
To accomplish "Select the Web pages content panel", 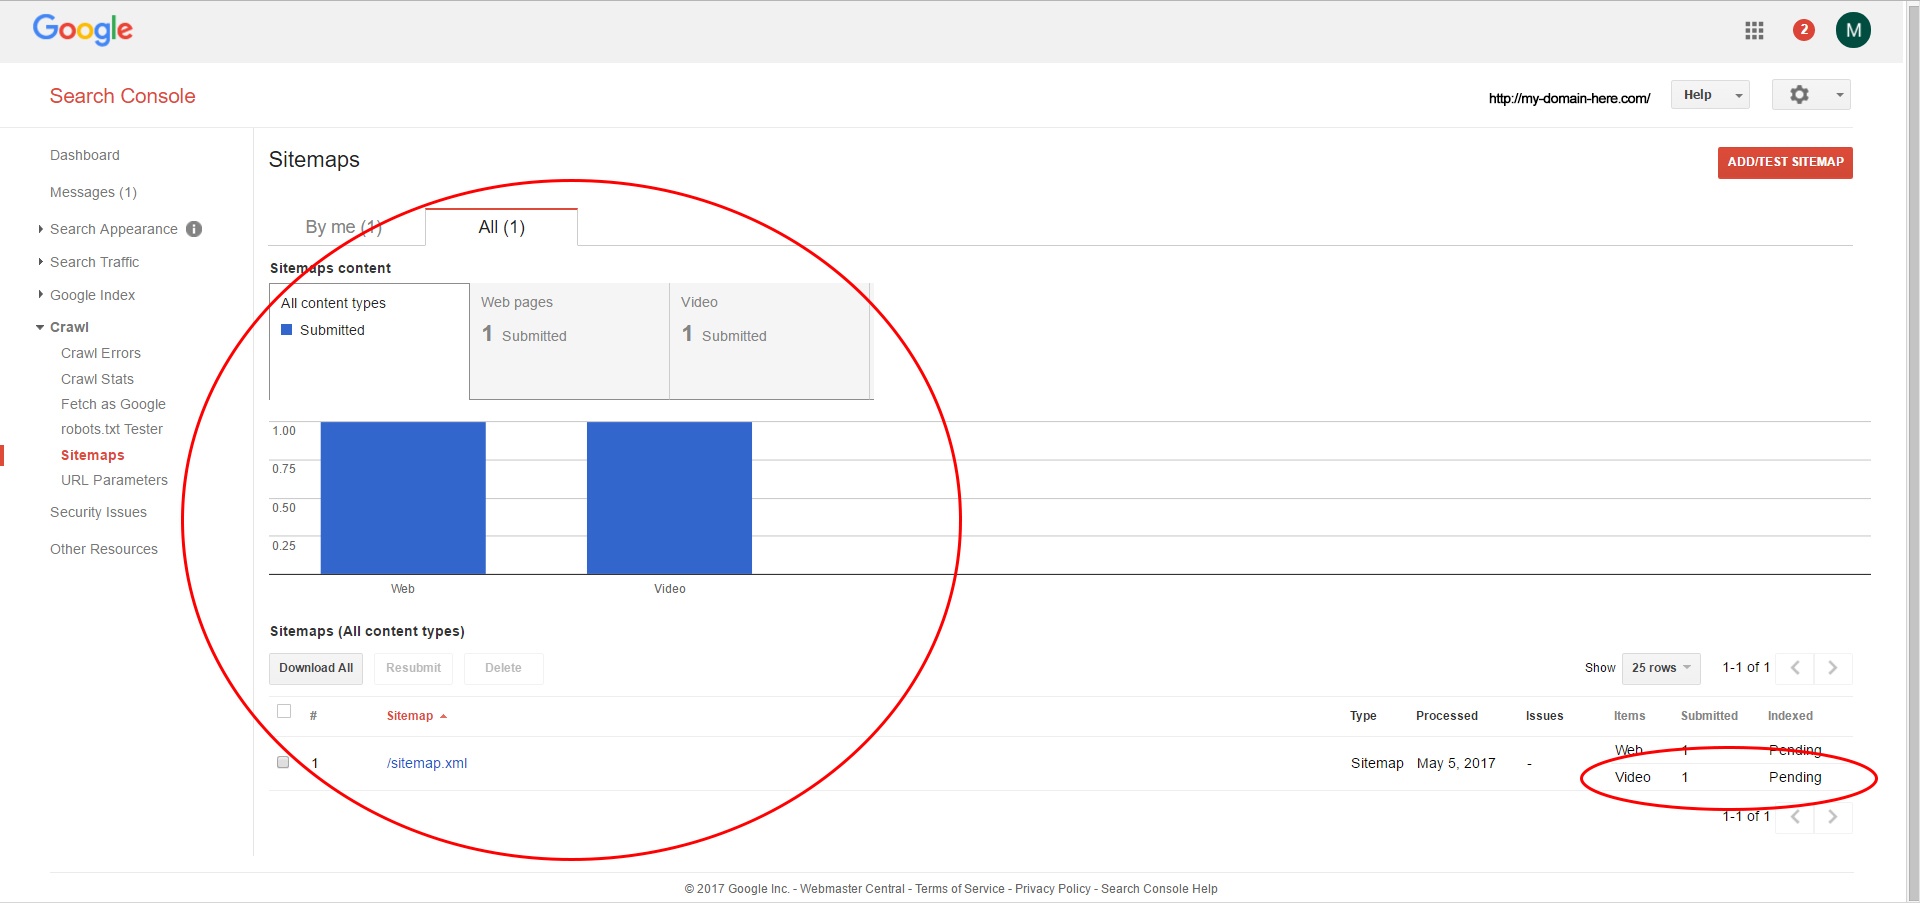I will click(569, 341).
